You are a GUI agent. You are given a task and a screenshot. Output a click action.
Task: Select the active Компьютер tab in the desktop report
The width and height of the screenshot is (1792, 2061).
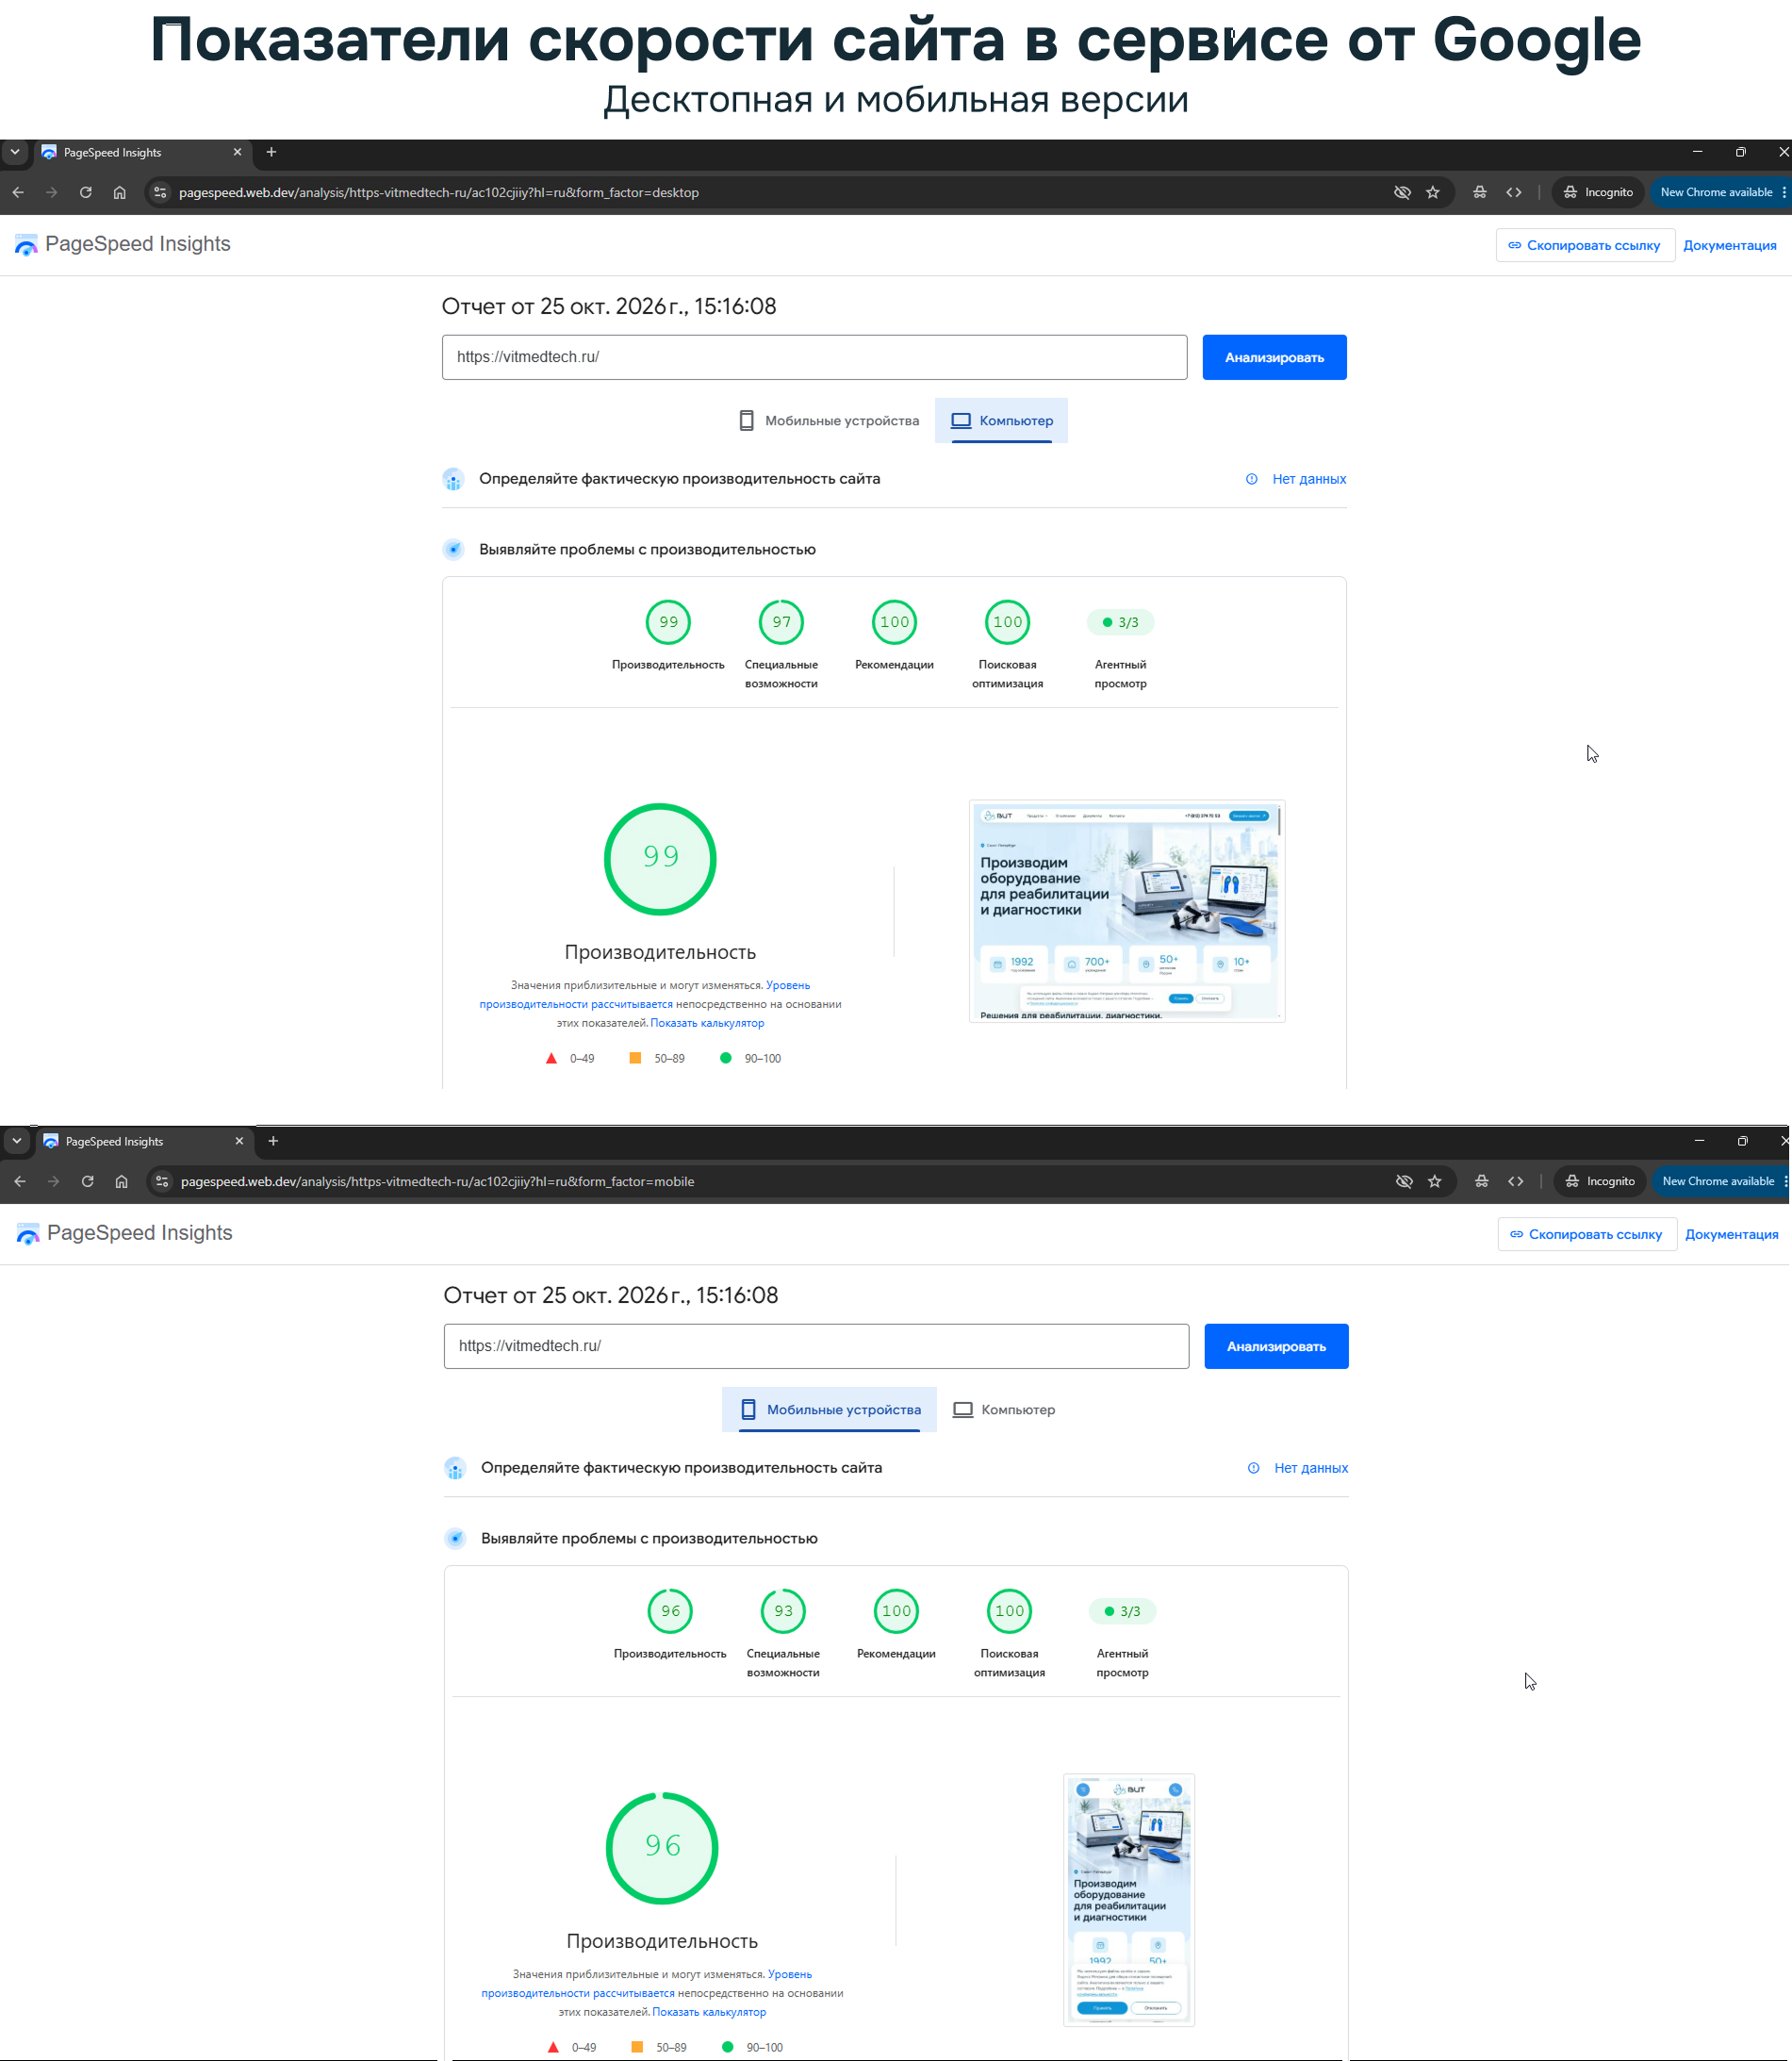pyautogui.click(x=1001, y=421)
